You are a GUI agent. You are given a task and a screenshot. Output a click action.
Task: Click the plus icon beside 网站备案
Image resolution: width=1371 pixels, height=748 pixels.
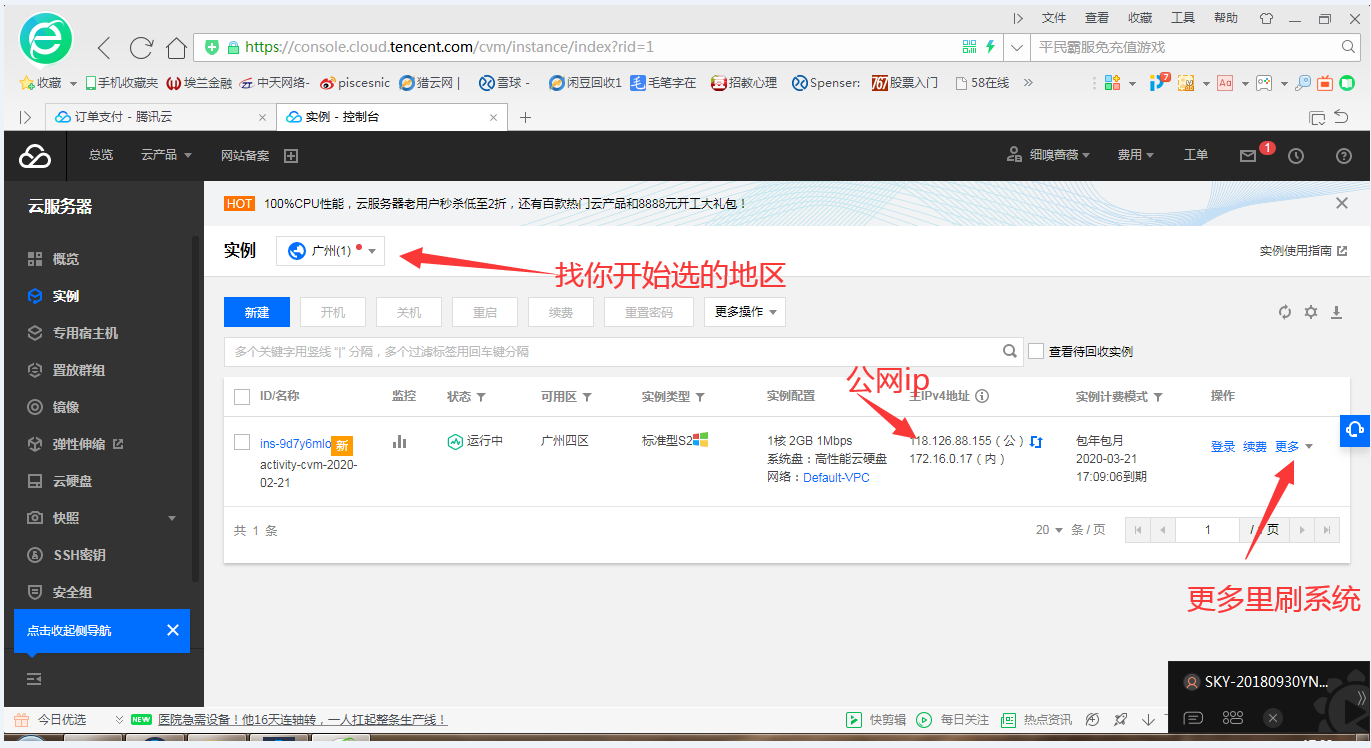click(x=291, y=156)
